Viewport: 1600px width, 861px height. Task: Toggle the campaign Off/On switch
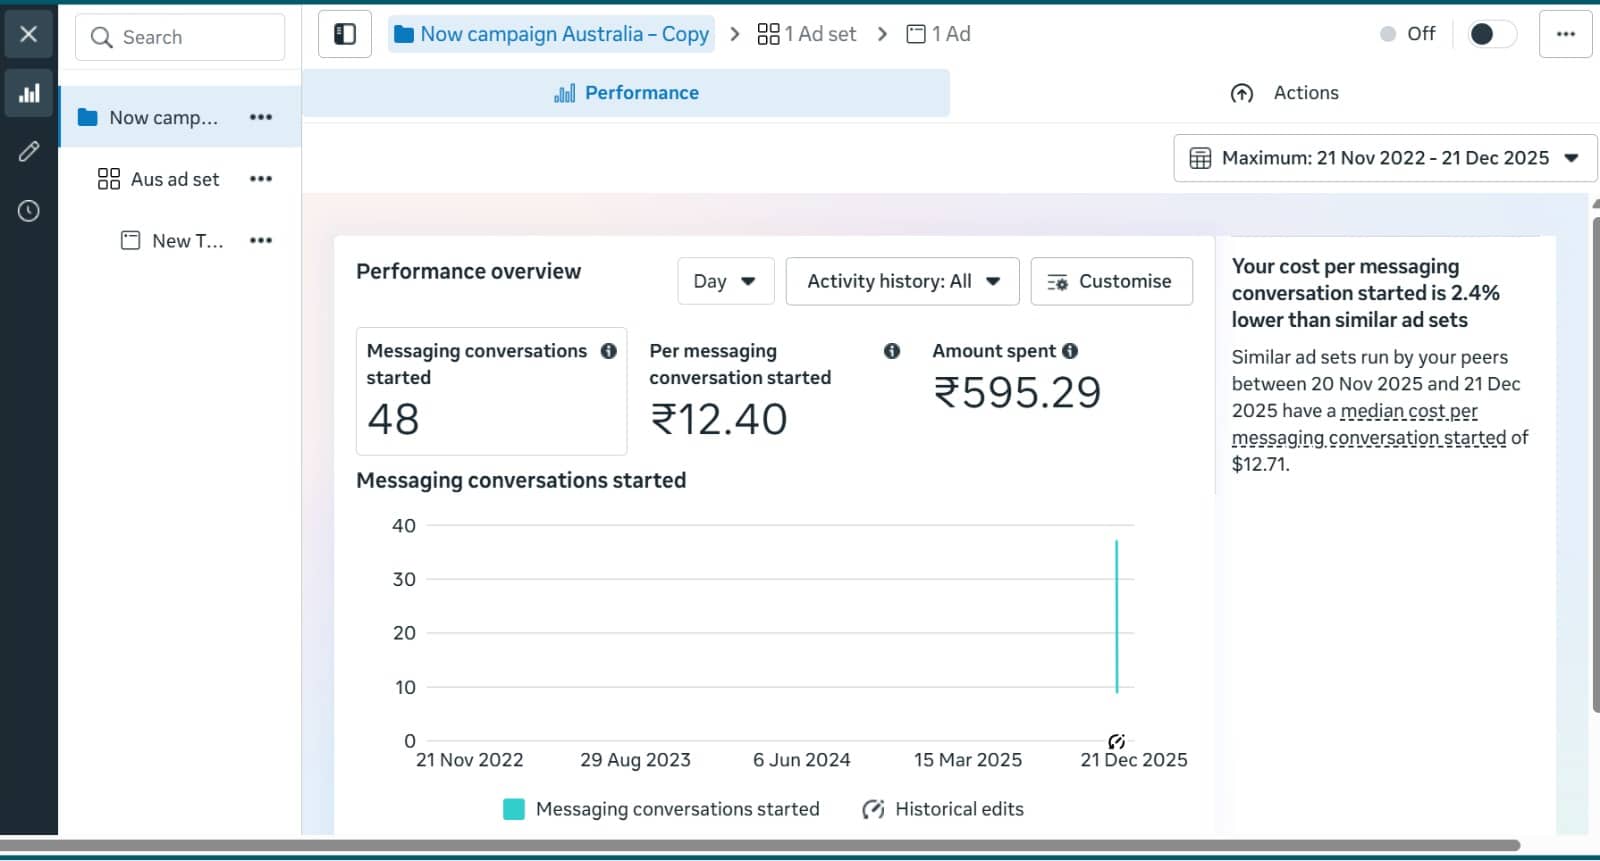1490,35
